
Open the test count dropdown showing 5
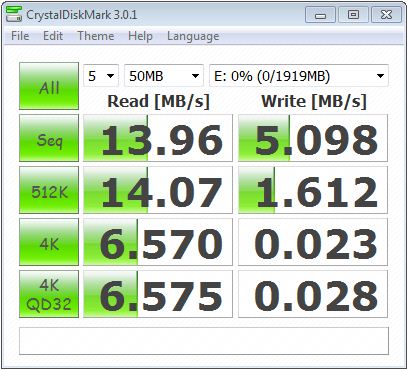[101, 76]
